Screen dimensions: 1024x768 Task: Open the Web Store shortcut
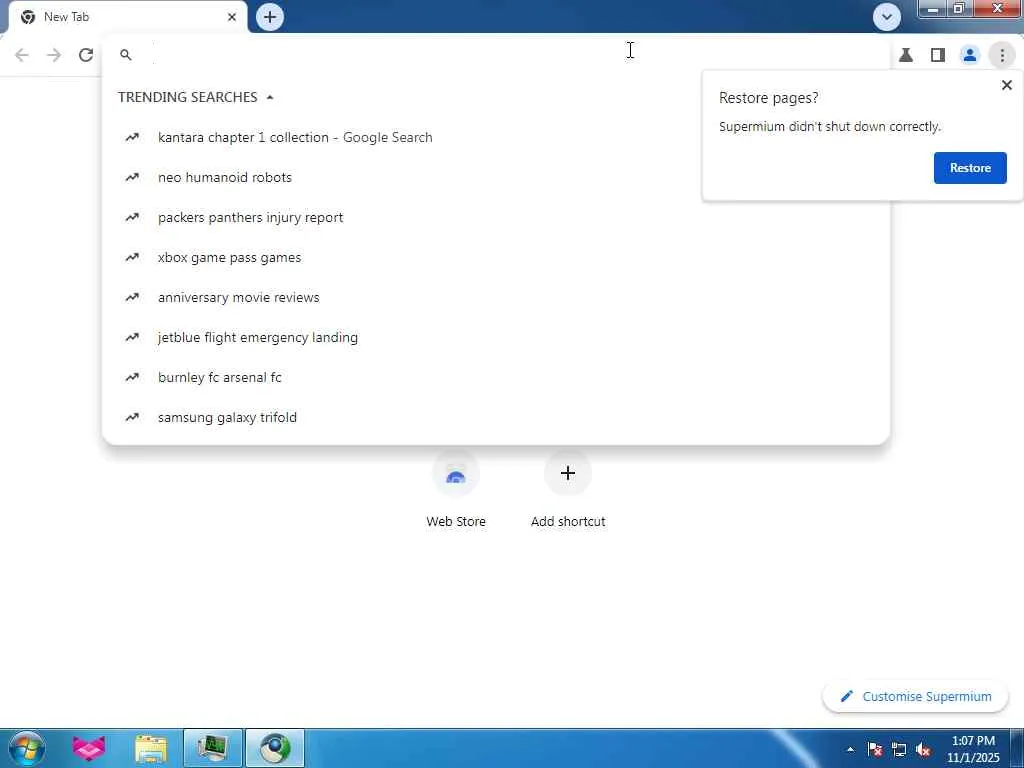coord(456,490)
